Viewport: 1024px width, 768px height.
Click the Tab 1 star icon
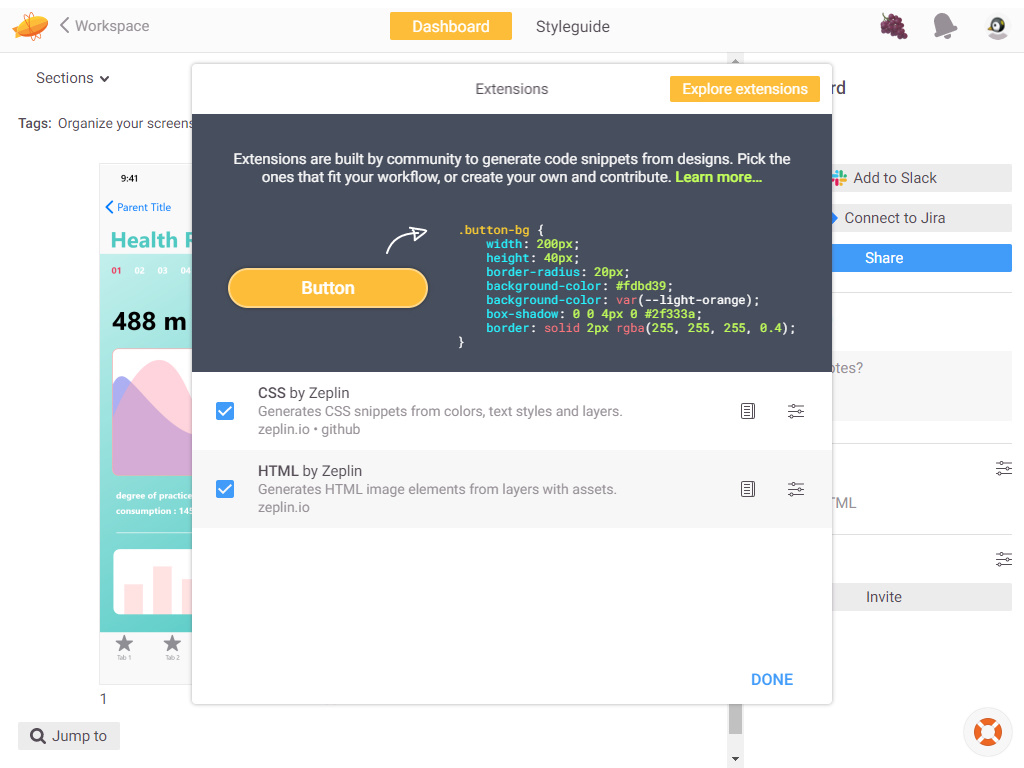pyautogui.click(x=124, y=643)
